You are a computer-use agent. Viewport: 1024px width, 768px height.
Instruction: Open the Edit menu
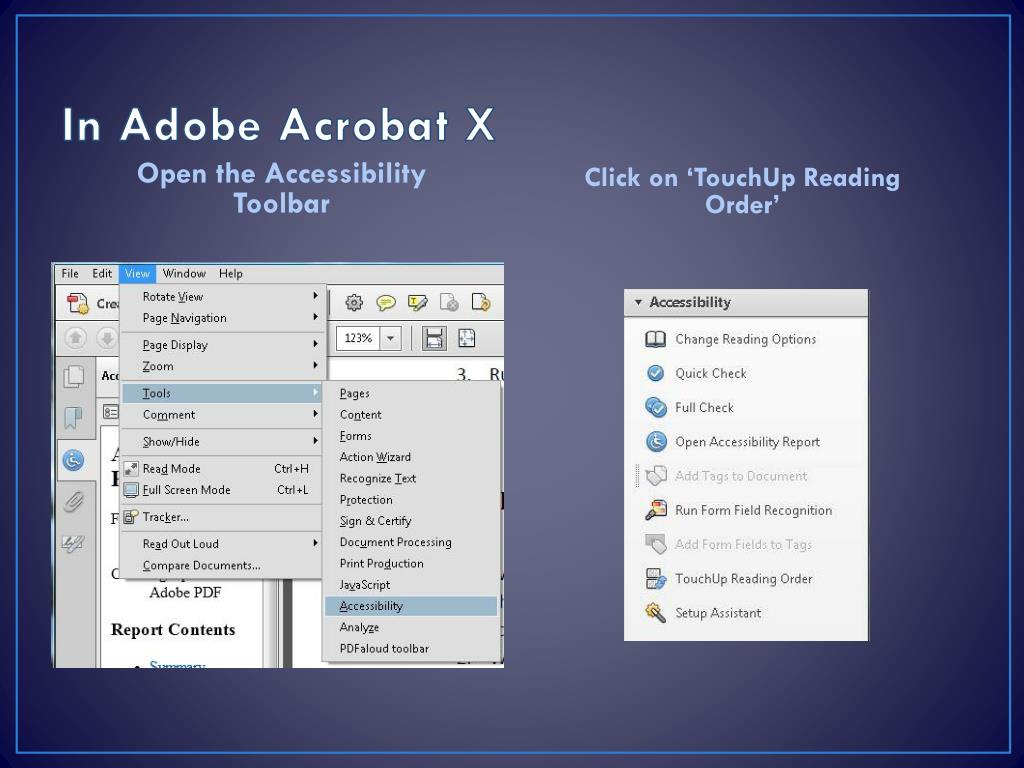(102, 274)
